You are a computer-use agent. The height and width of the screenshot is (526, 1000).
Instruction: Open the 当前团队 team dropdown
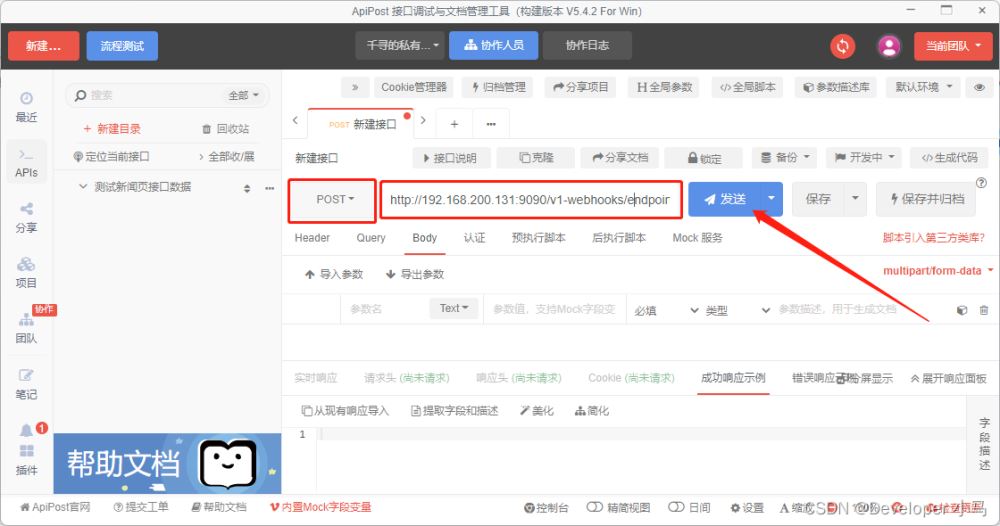(953, 46)
